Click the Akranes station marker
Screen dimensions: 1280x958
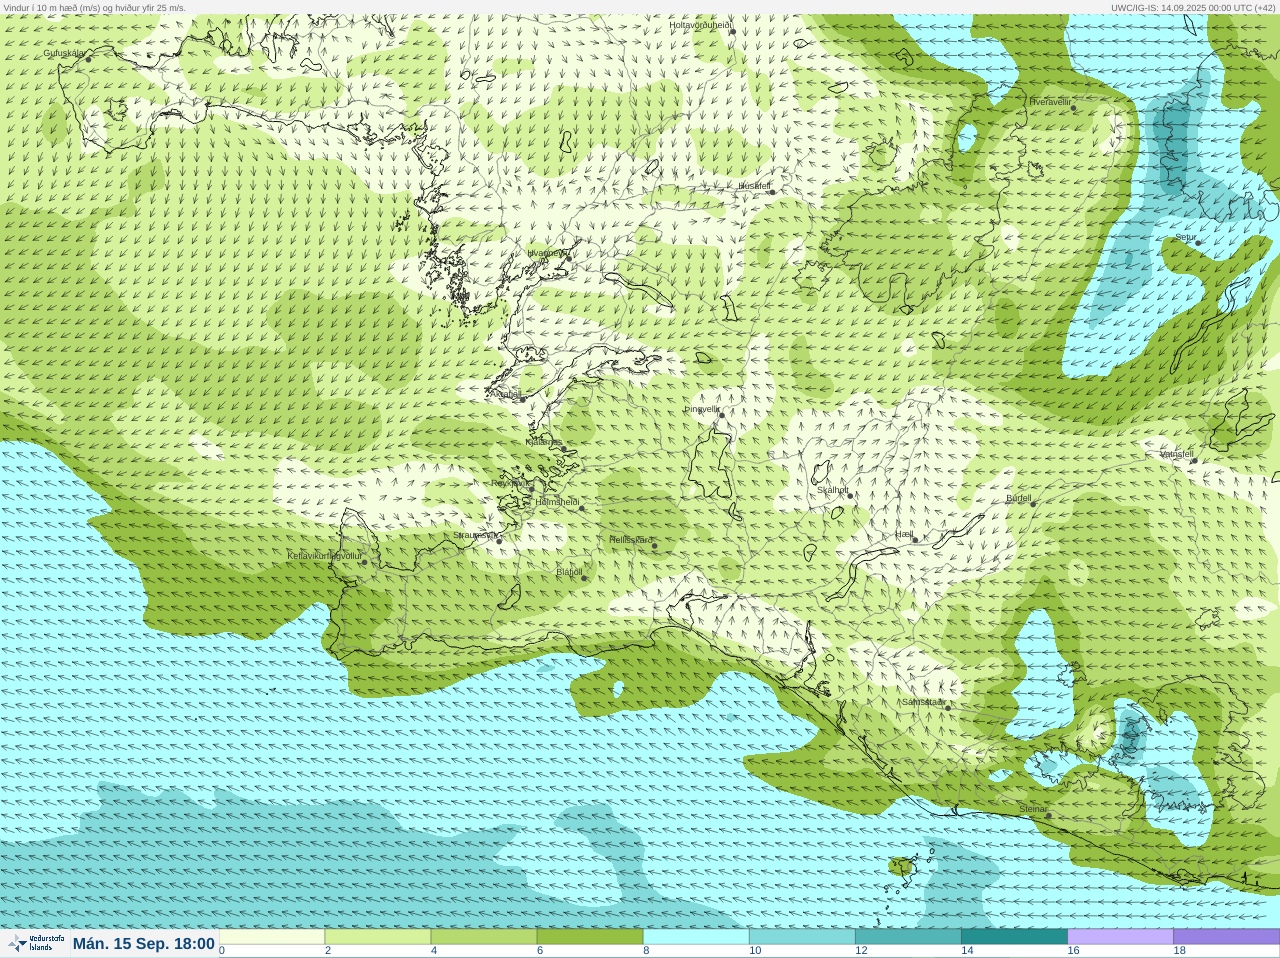(x=522, y=399)
